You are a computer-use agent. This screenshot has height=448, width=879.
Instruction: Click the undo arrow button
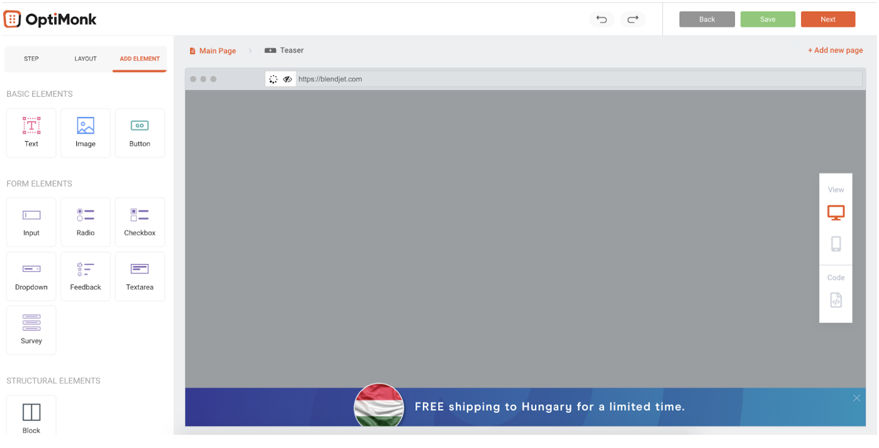click(602, 20)
